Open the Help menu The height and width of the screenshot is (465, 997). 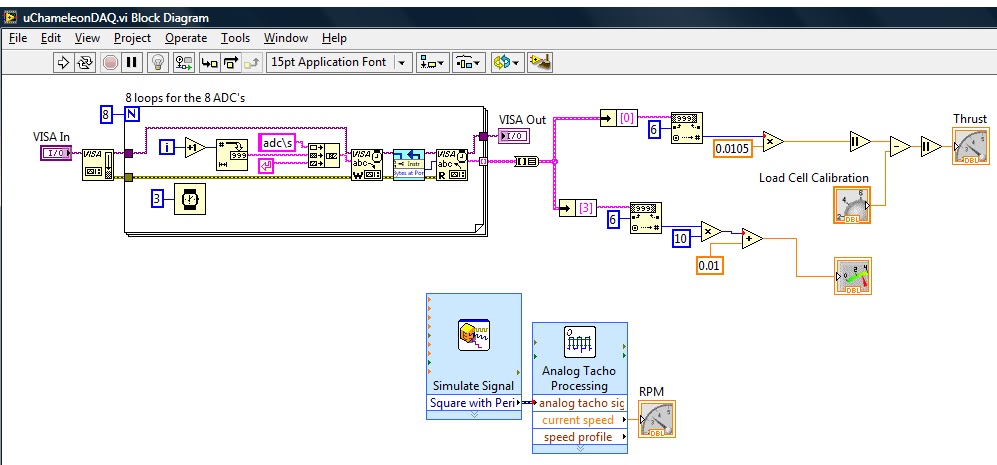(x=334, y=38)
